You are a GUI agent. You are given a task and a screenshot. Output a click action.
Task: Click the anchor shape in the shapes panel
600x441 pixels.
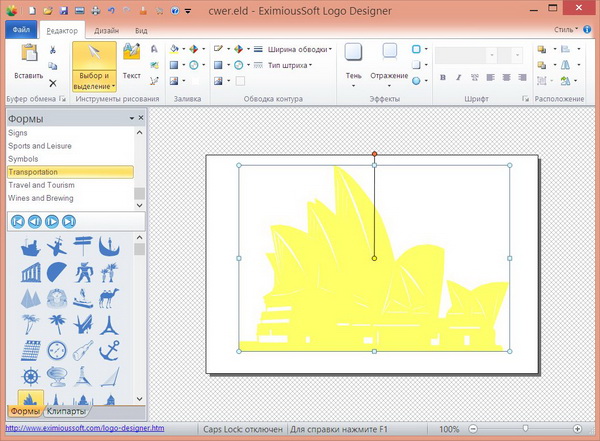pyautogui.click(x=109, y=351)
